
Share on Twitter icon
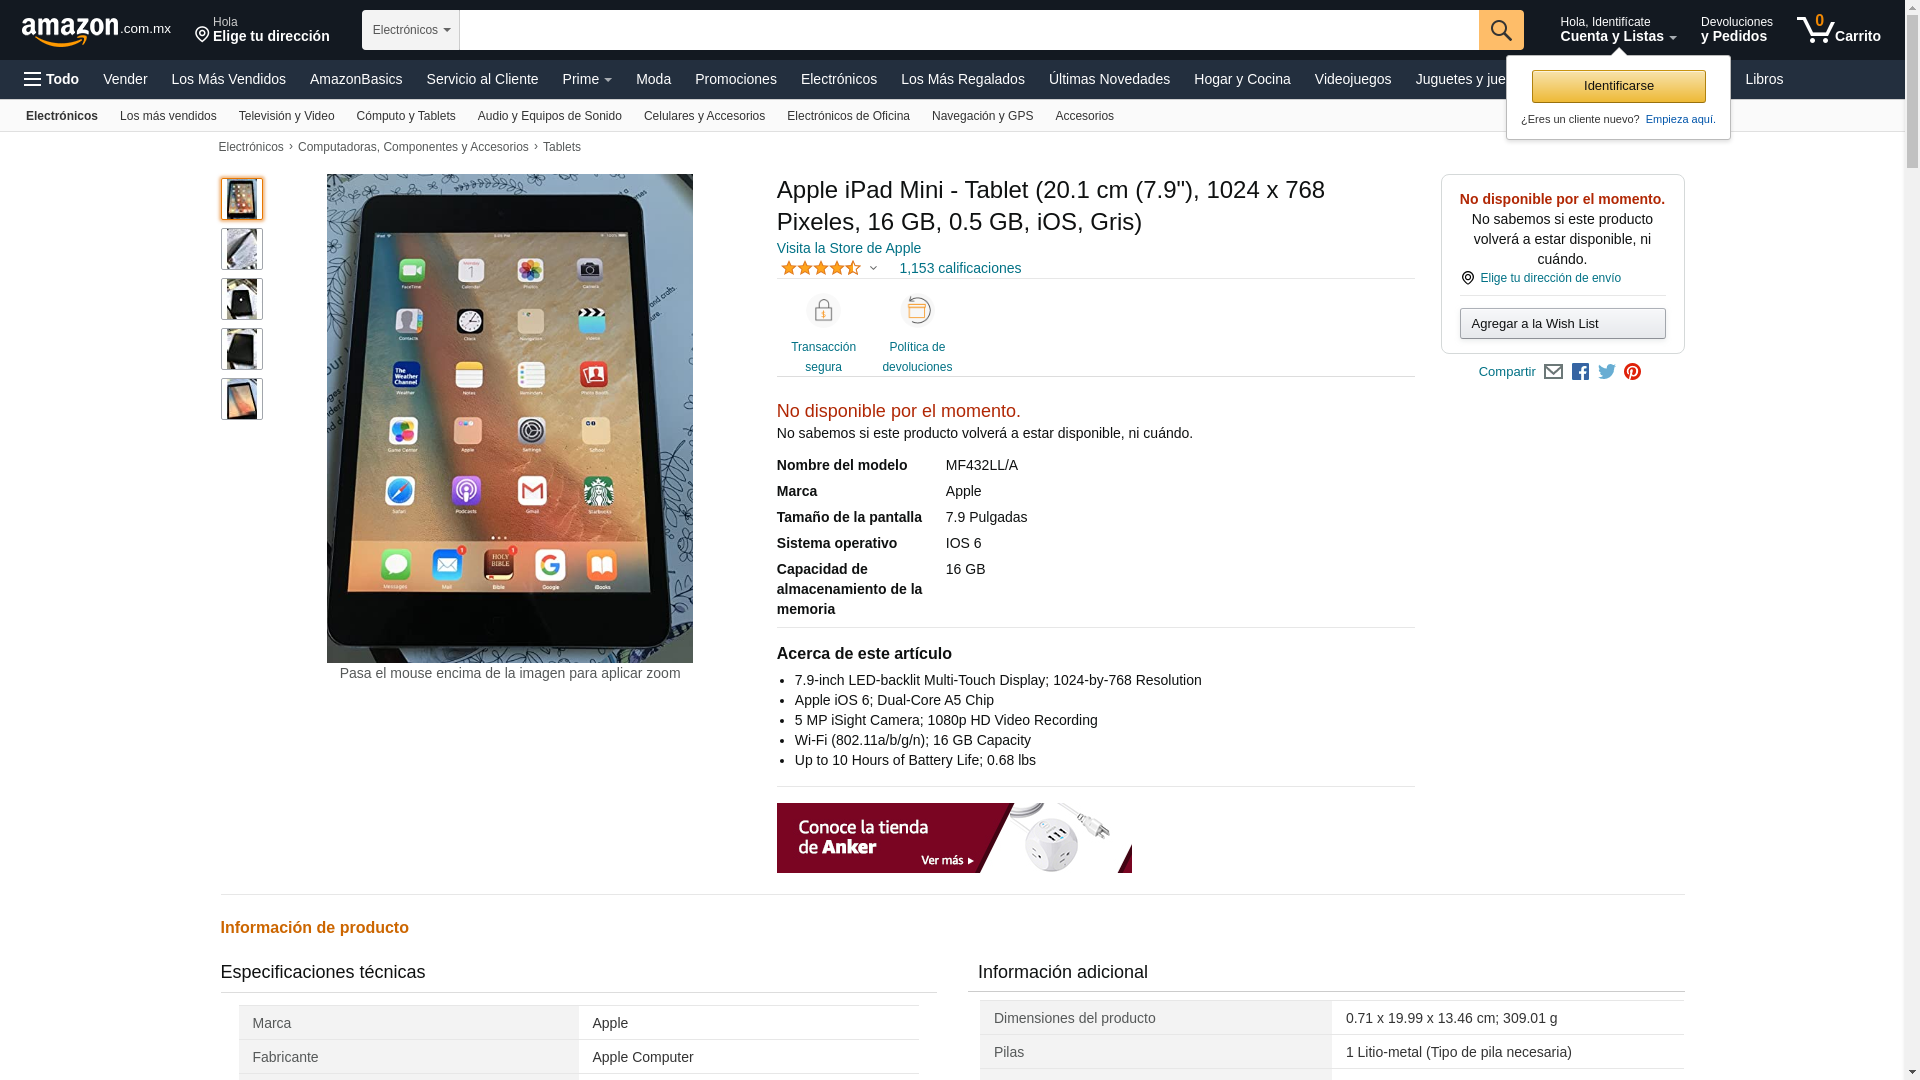coord(1607,372)
